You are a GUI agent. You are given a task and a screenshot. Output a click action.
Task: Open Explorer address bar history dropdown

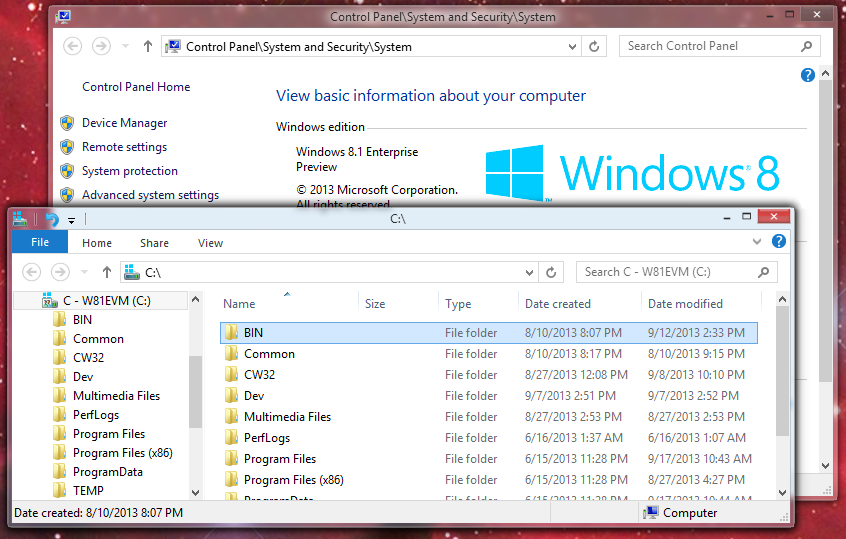(529, 272)
